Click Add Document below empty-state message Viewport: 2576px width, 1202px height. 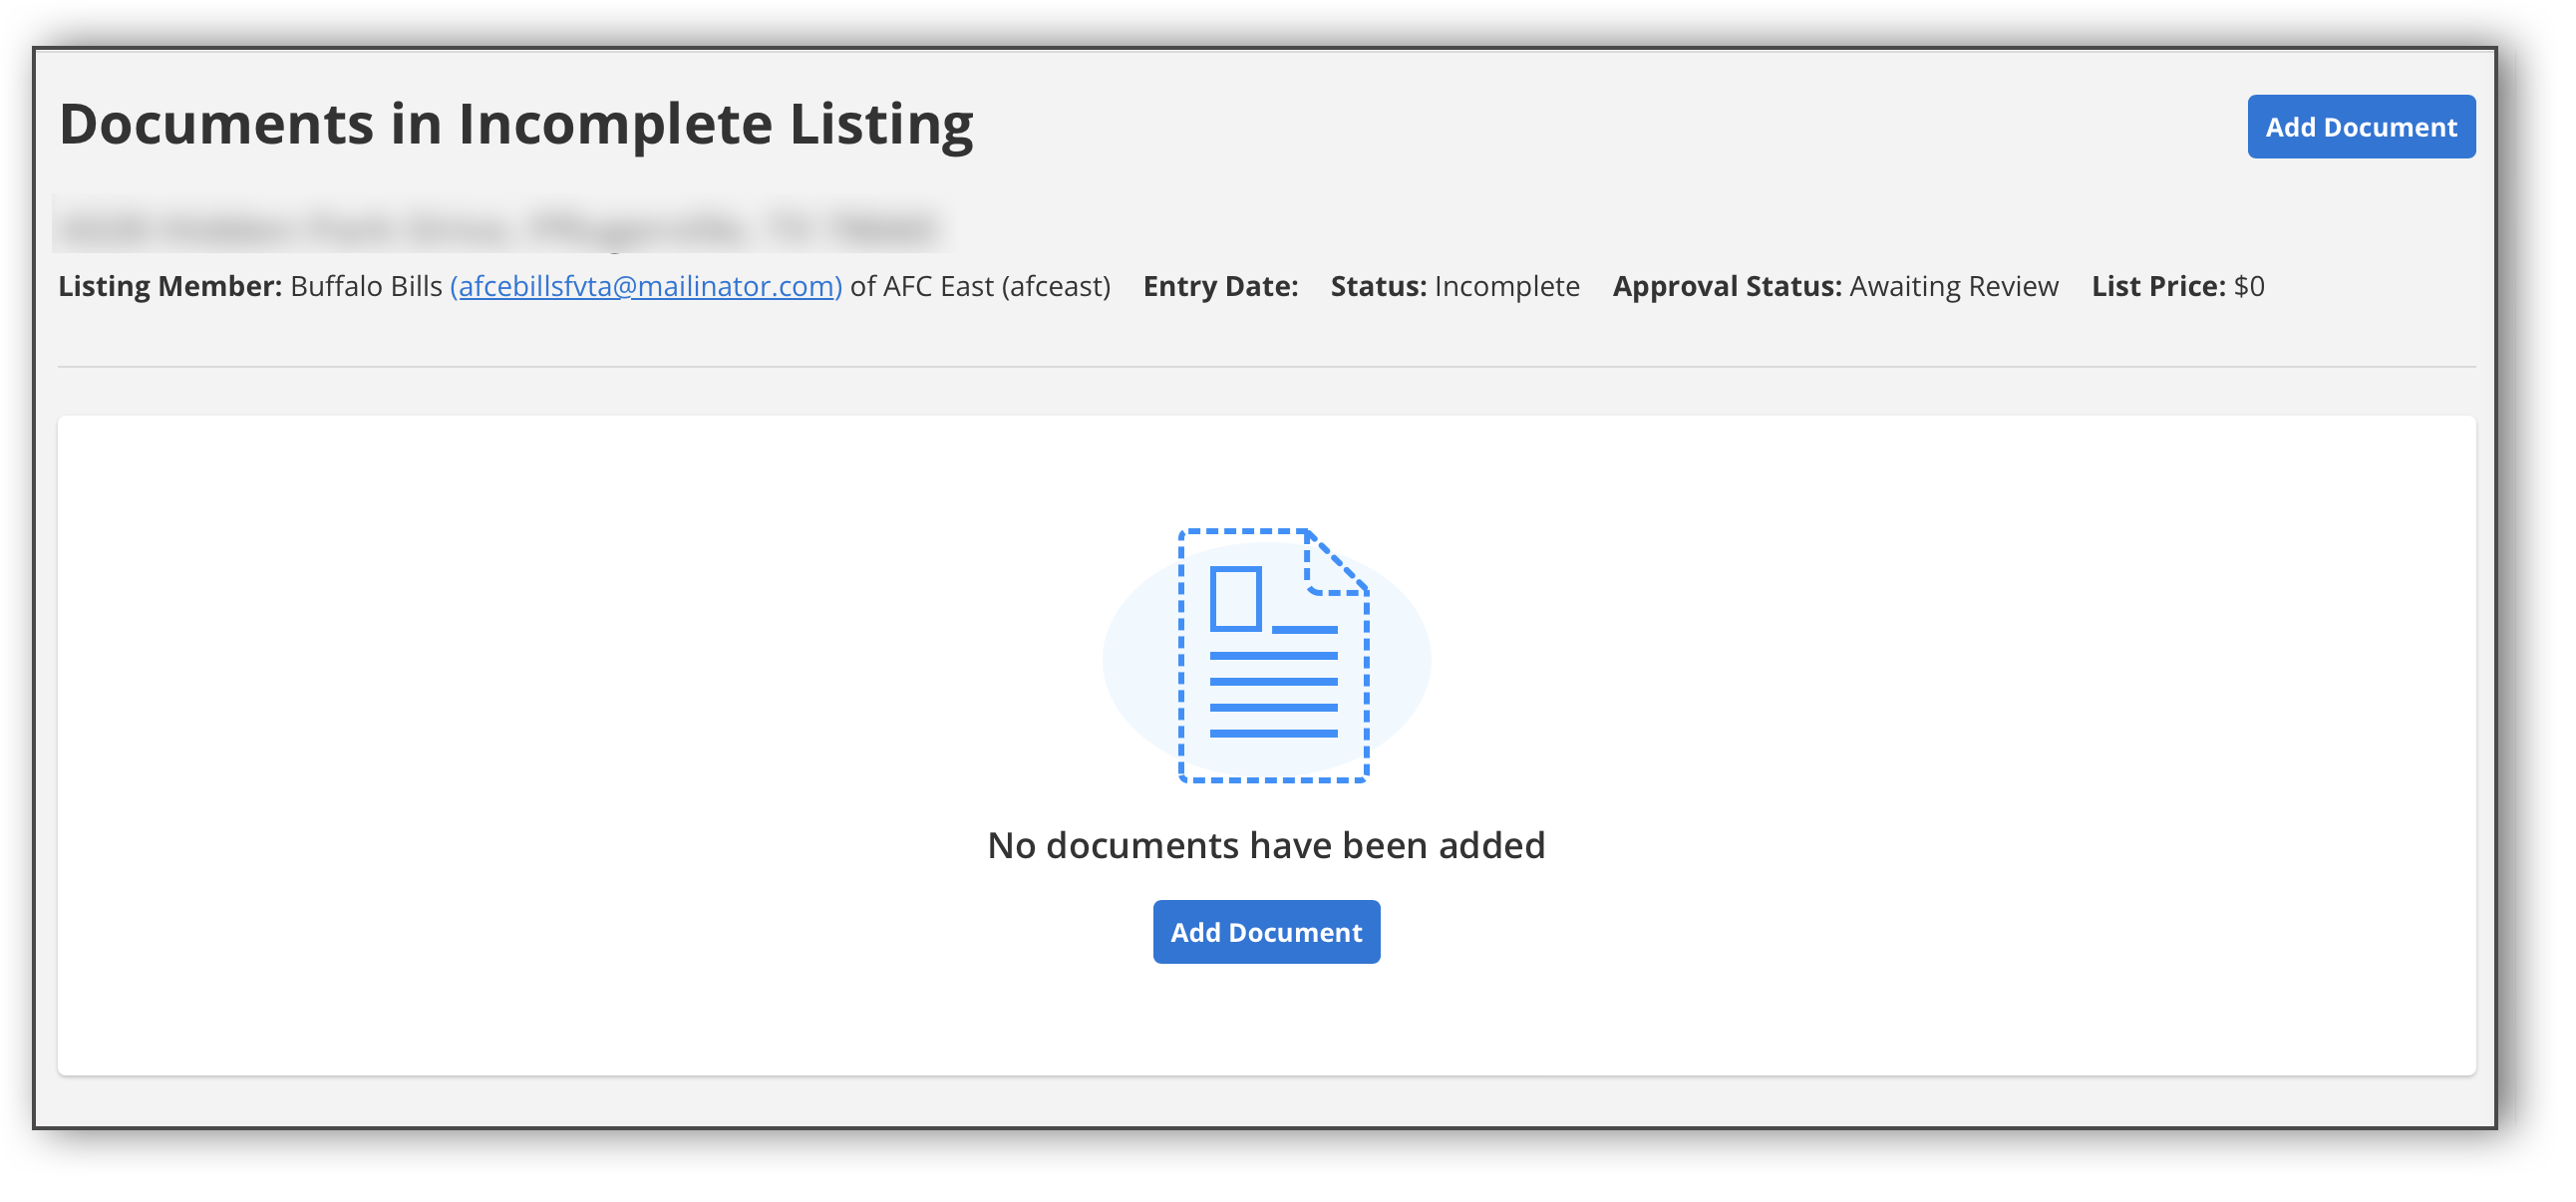(x=1266, y=932)
